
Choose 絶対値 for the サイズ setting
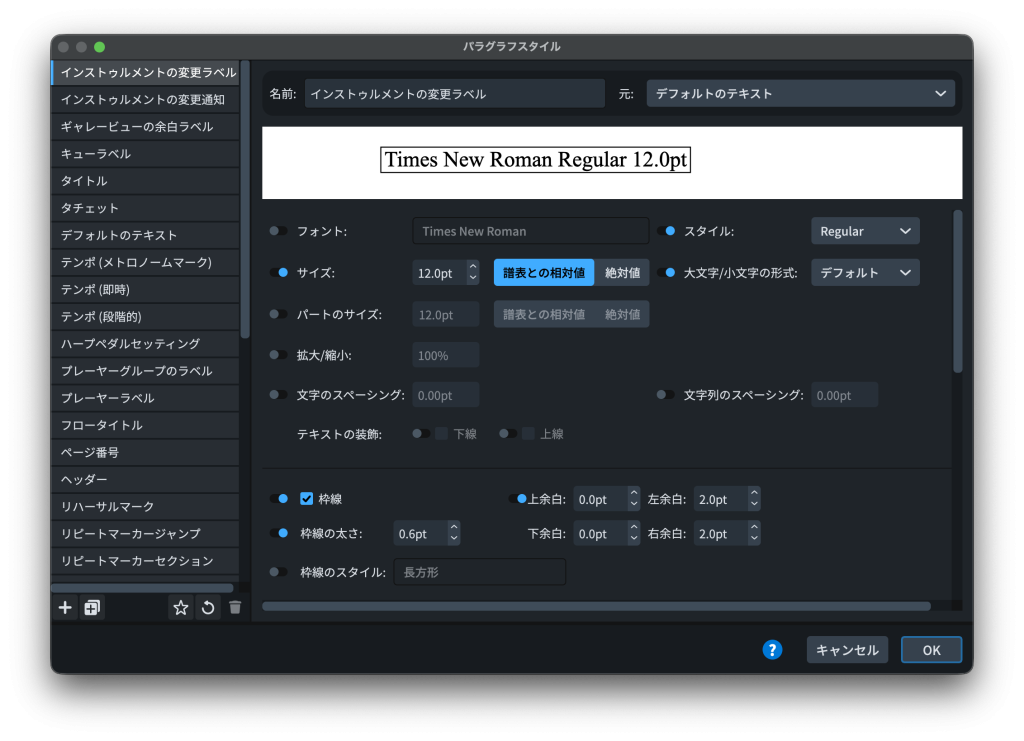point(622,273)
